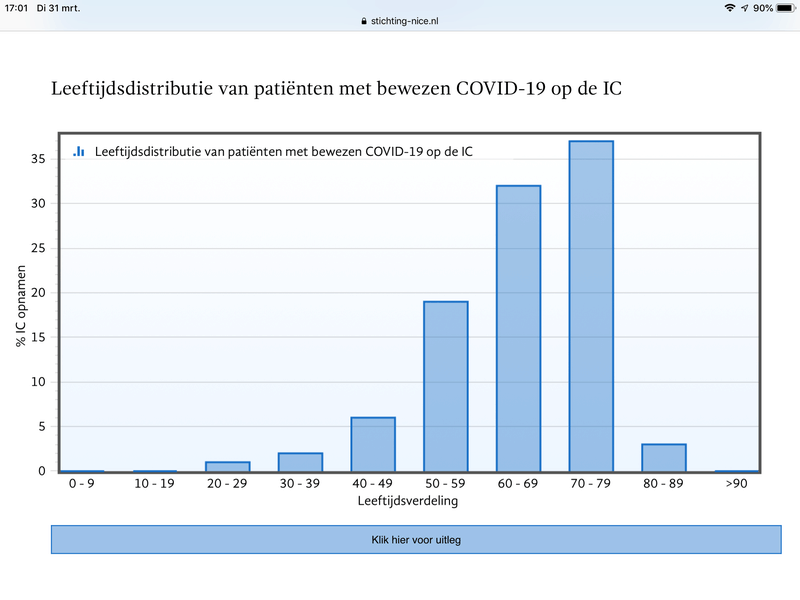Image resolution: width=800 pixels, height=600 pixels.
Task: Click the Leeftijdsverdeling axis label
Action: [x=410, y=499]
